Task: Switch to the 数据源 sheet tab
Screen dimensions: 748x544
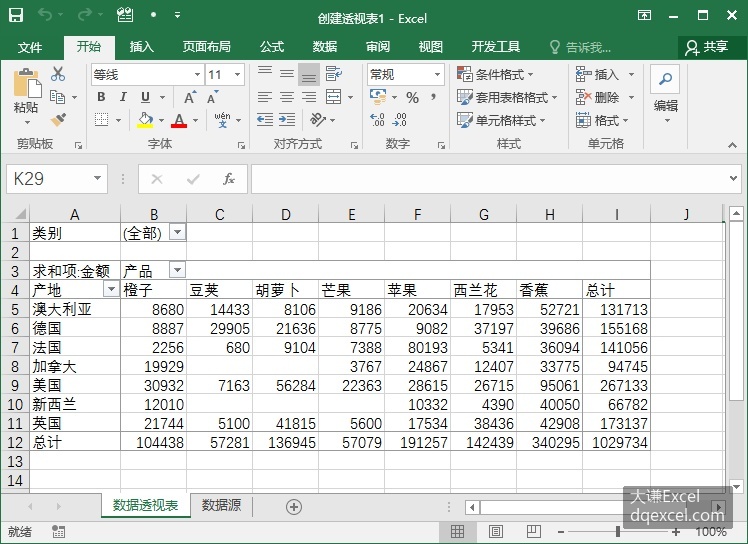Action: coord(221,505)
